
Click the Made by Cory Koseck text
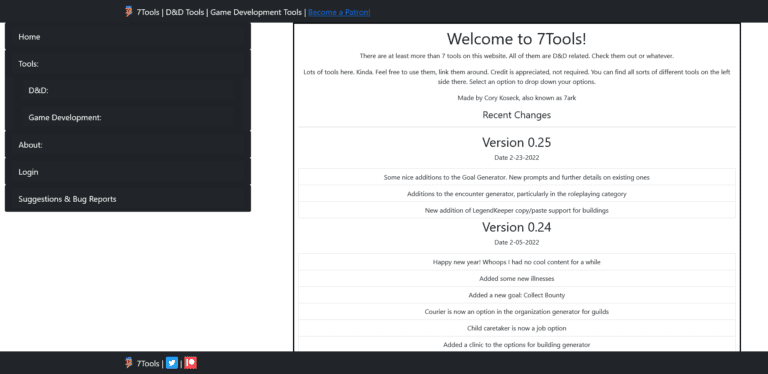coord(517,98)
